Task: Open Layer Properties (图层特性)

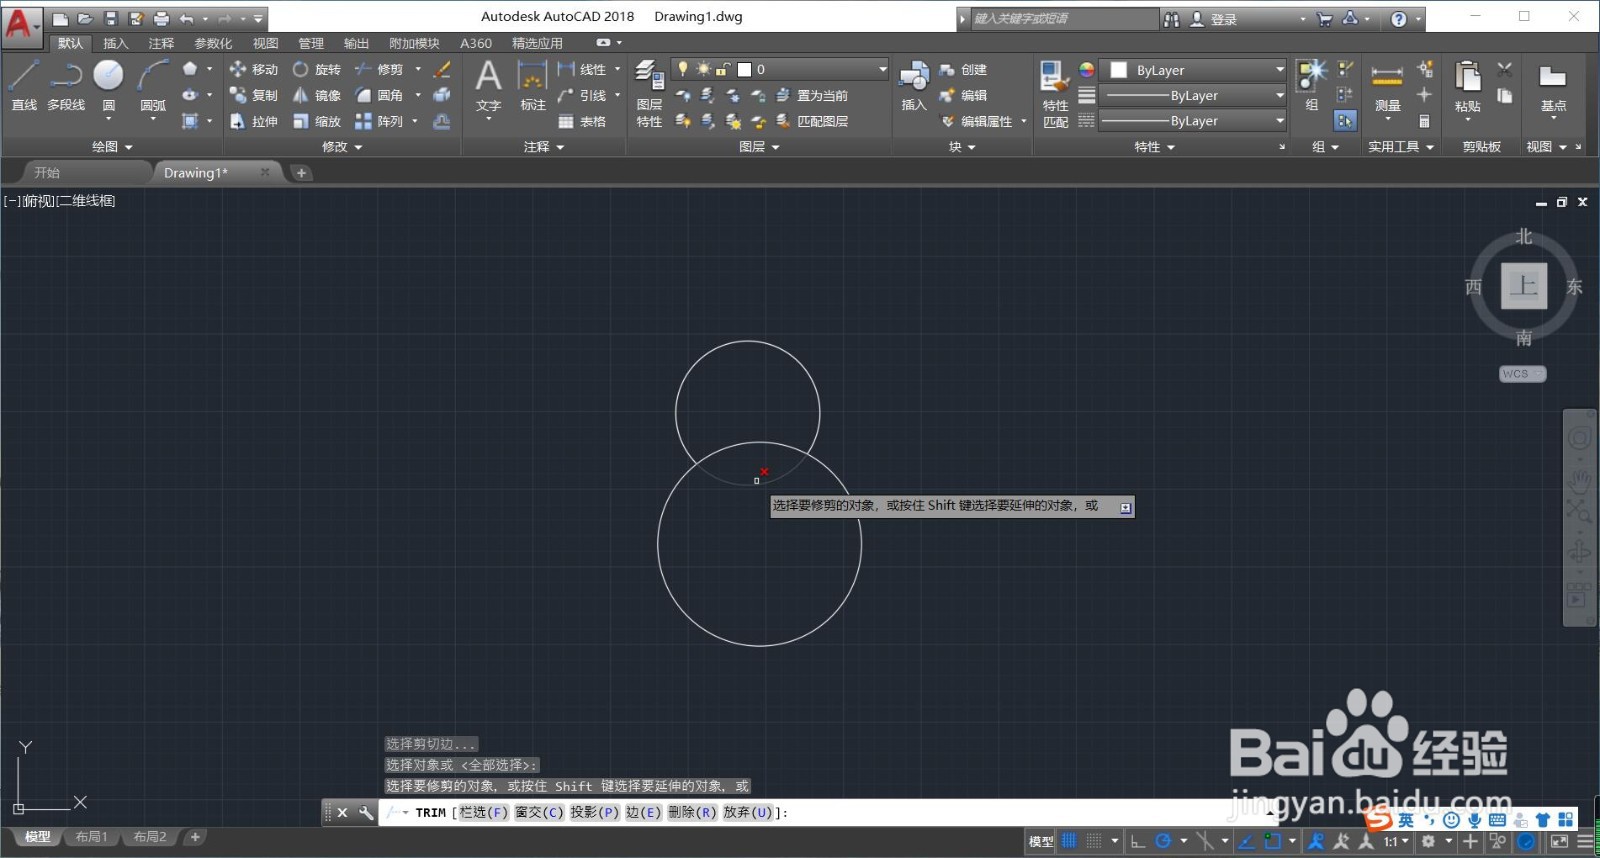Action: click(649, 93)
